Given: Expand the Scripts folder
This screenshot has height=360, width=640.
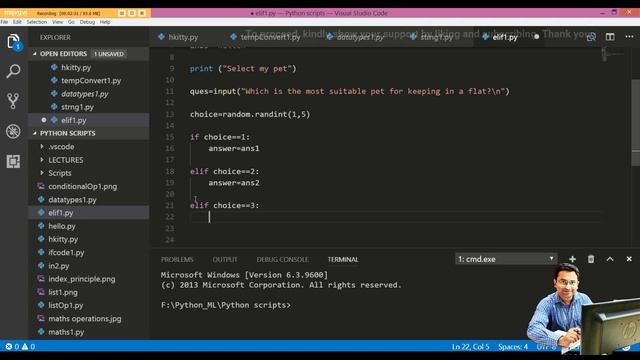Looking at the screenshot, I should [x=60, y=173].
